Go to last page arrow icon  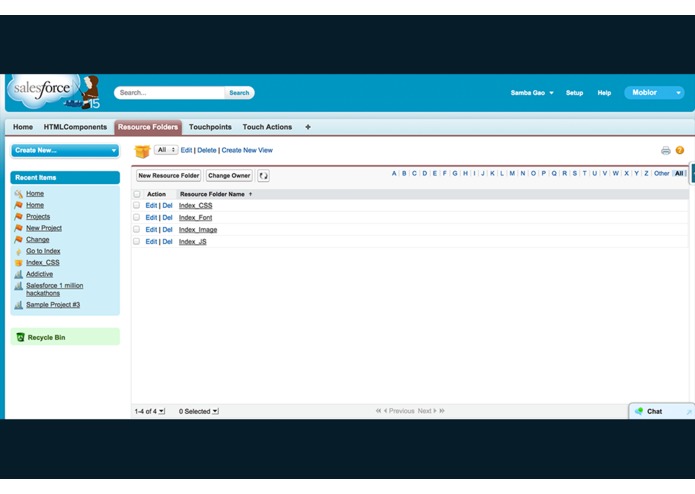(442, 411)
